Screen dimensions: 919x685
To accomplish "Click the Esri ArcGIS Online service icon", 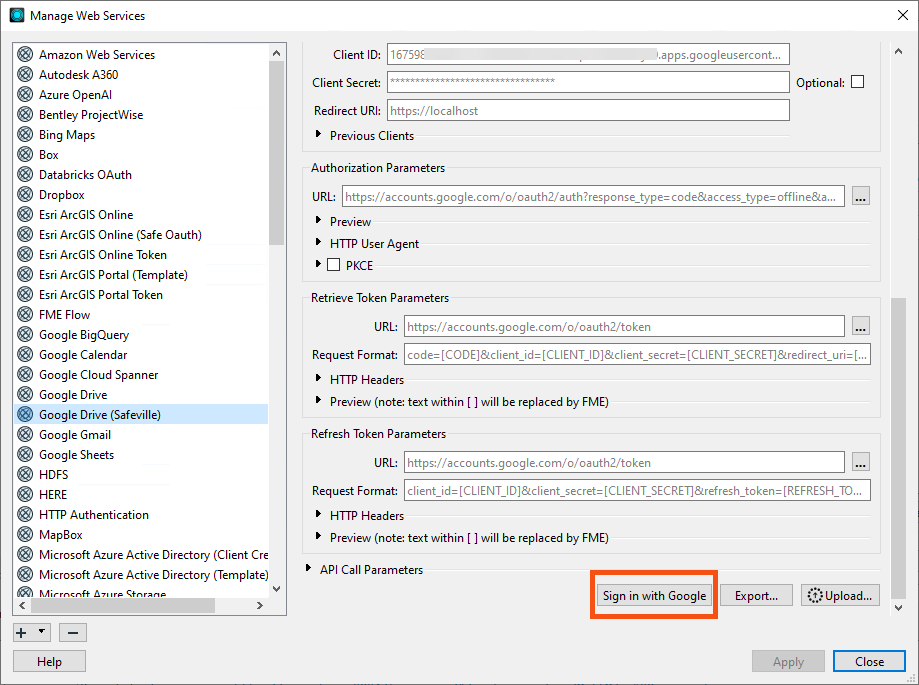I will [x=25, y=214].
